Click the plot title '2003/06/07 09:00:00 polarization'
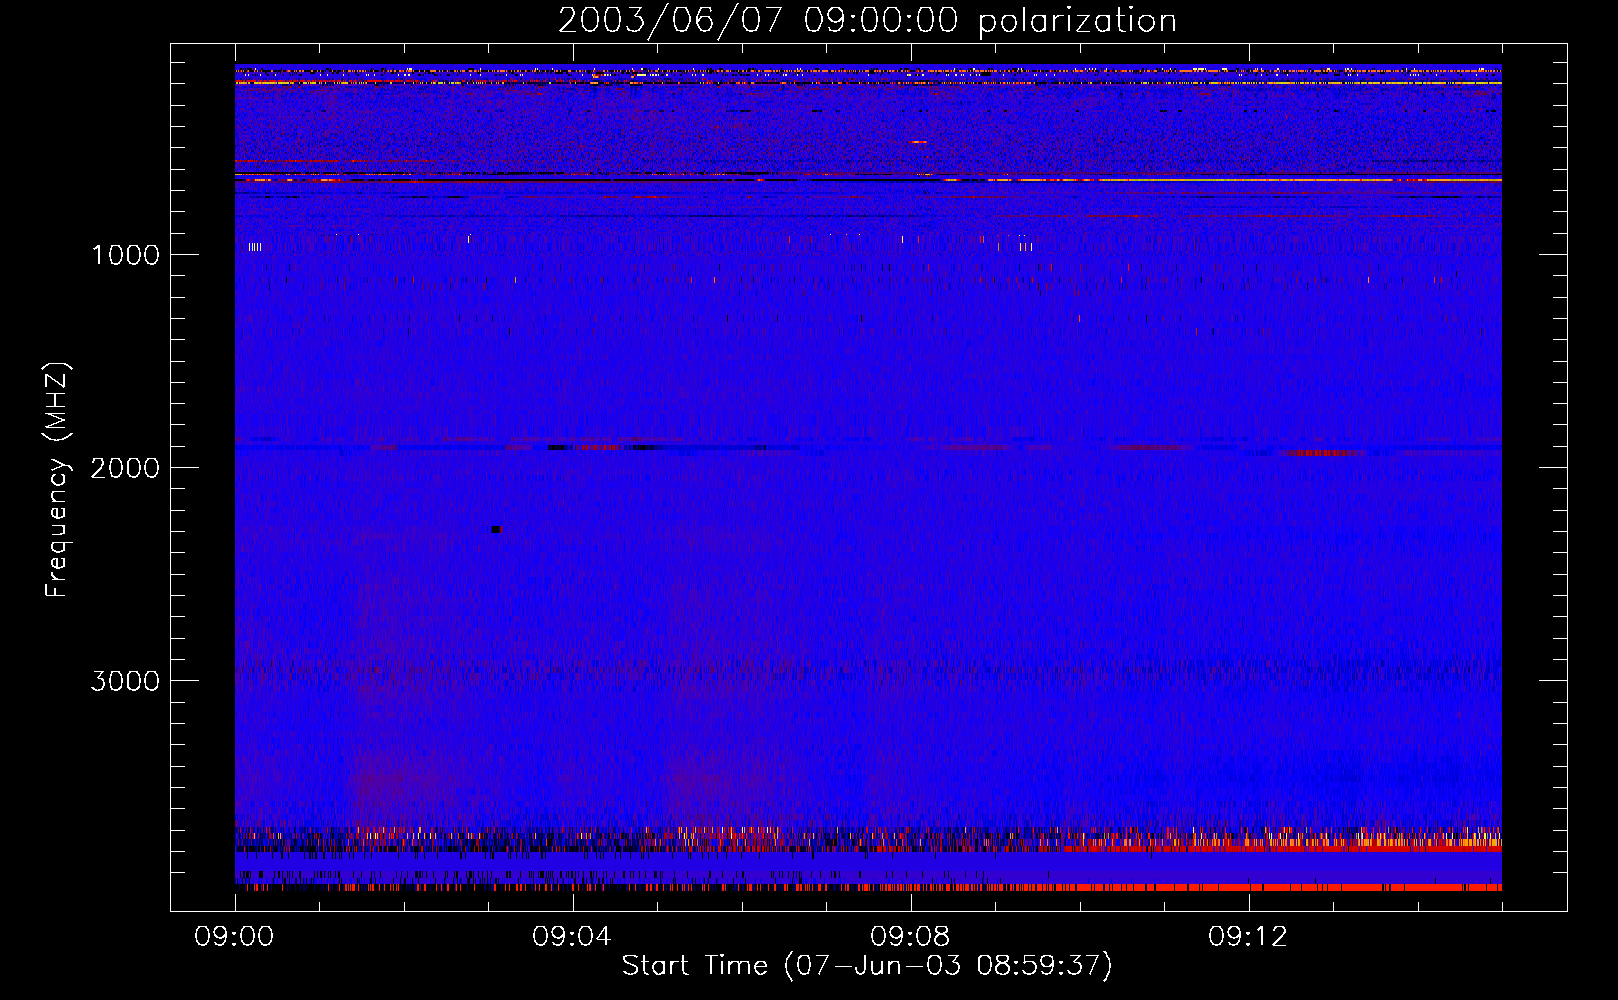 coord(867,20)
